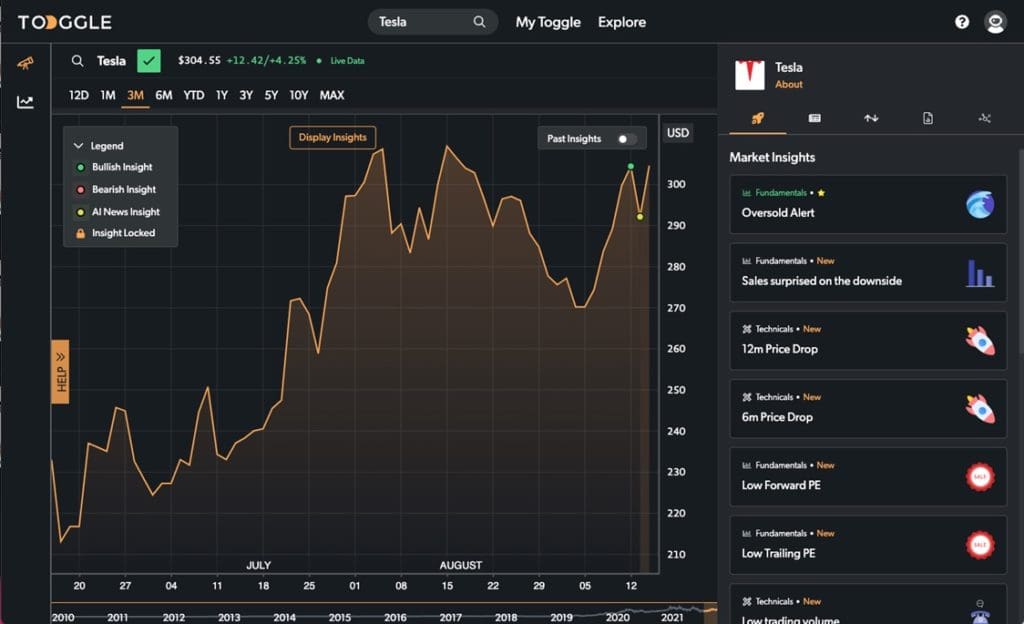Open the Oversold Alert insight

pos(868,204)
